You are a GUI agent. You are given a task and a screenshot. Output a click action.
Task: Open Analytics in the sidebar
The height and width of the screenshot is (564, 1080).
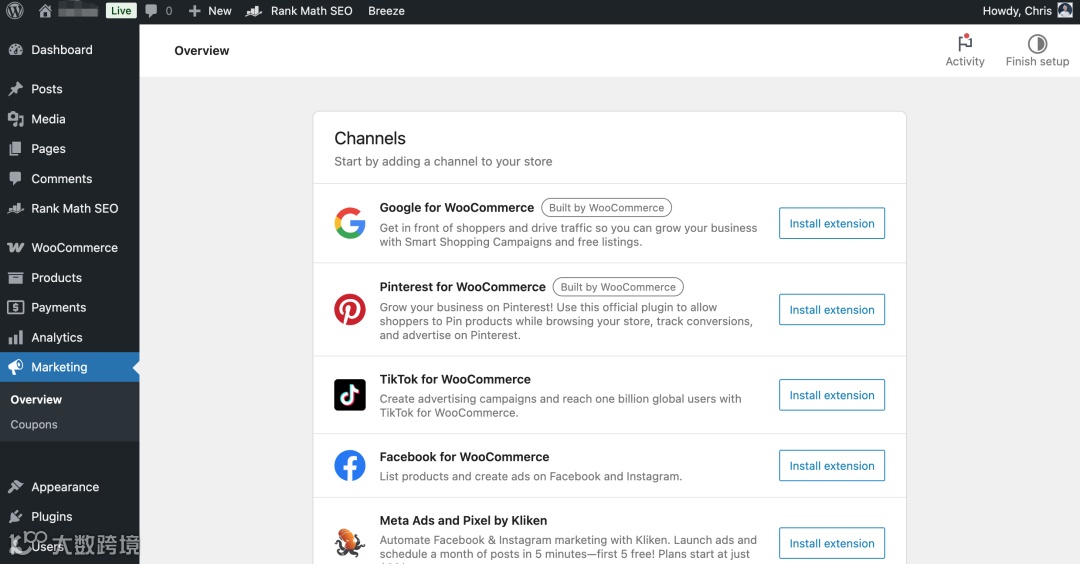coord(56,338)
